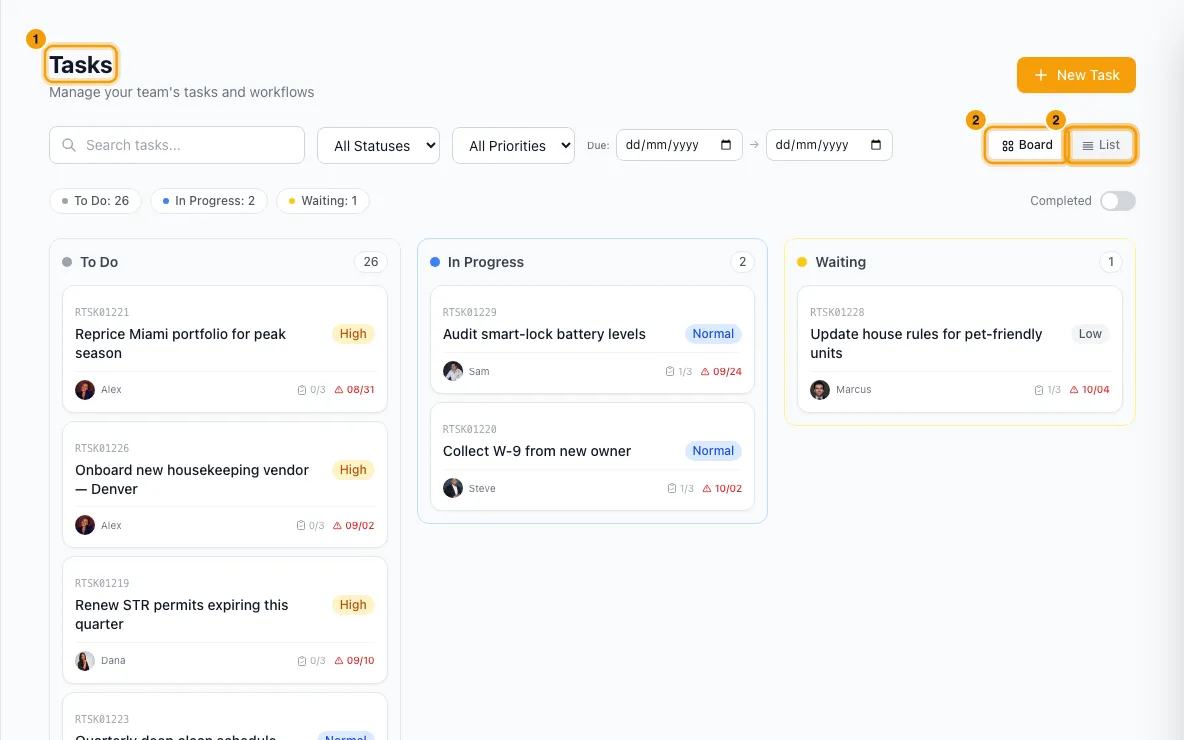Screen dimensions: 1184x740
Task: Open task Update house rules for pet-friendly units
Action: (x=926, y=344)
